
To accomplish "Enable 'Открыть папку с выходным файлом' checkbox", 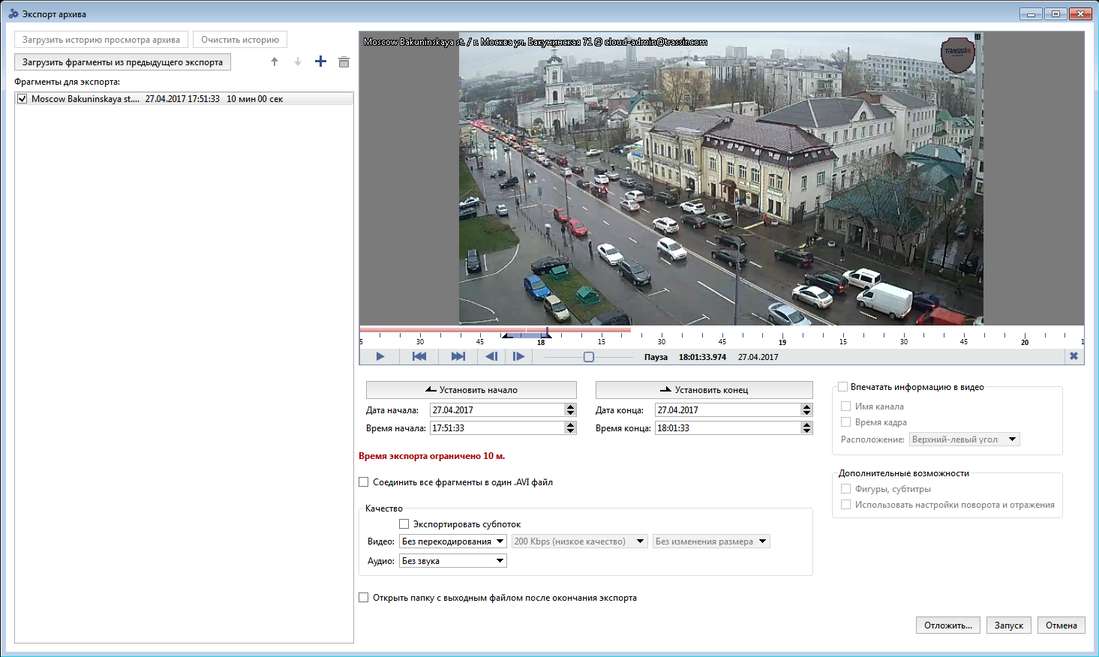I will click(x=364, y=598).
